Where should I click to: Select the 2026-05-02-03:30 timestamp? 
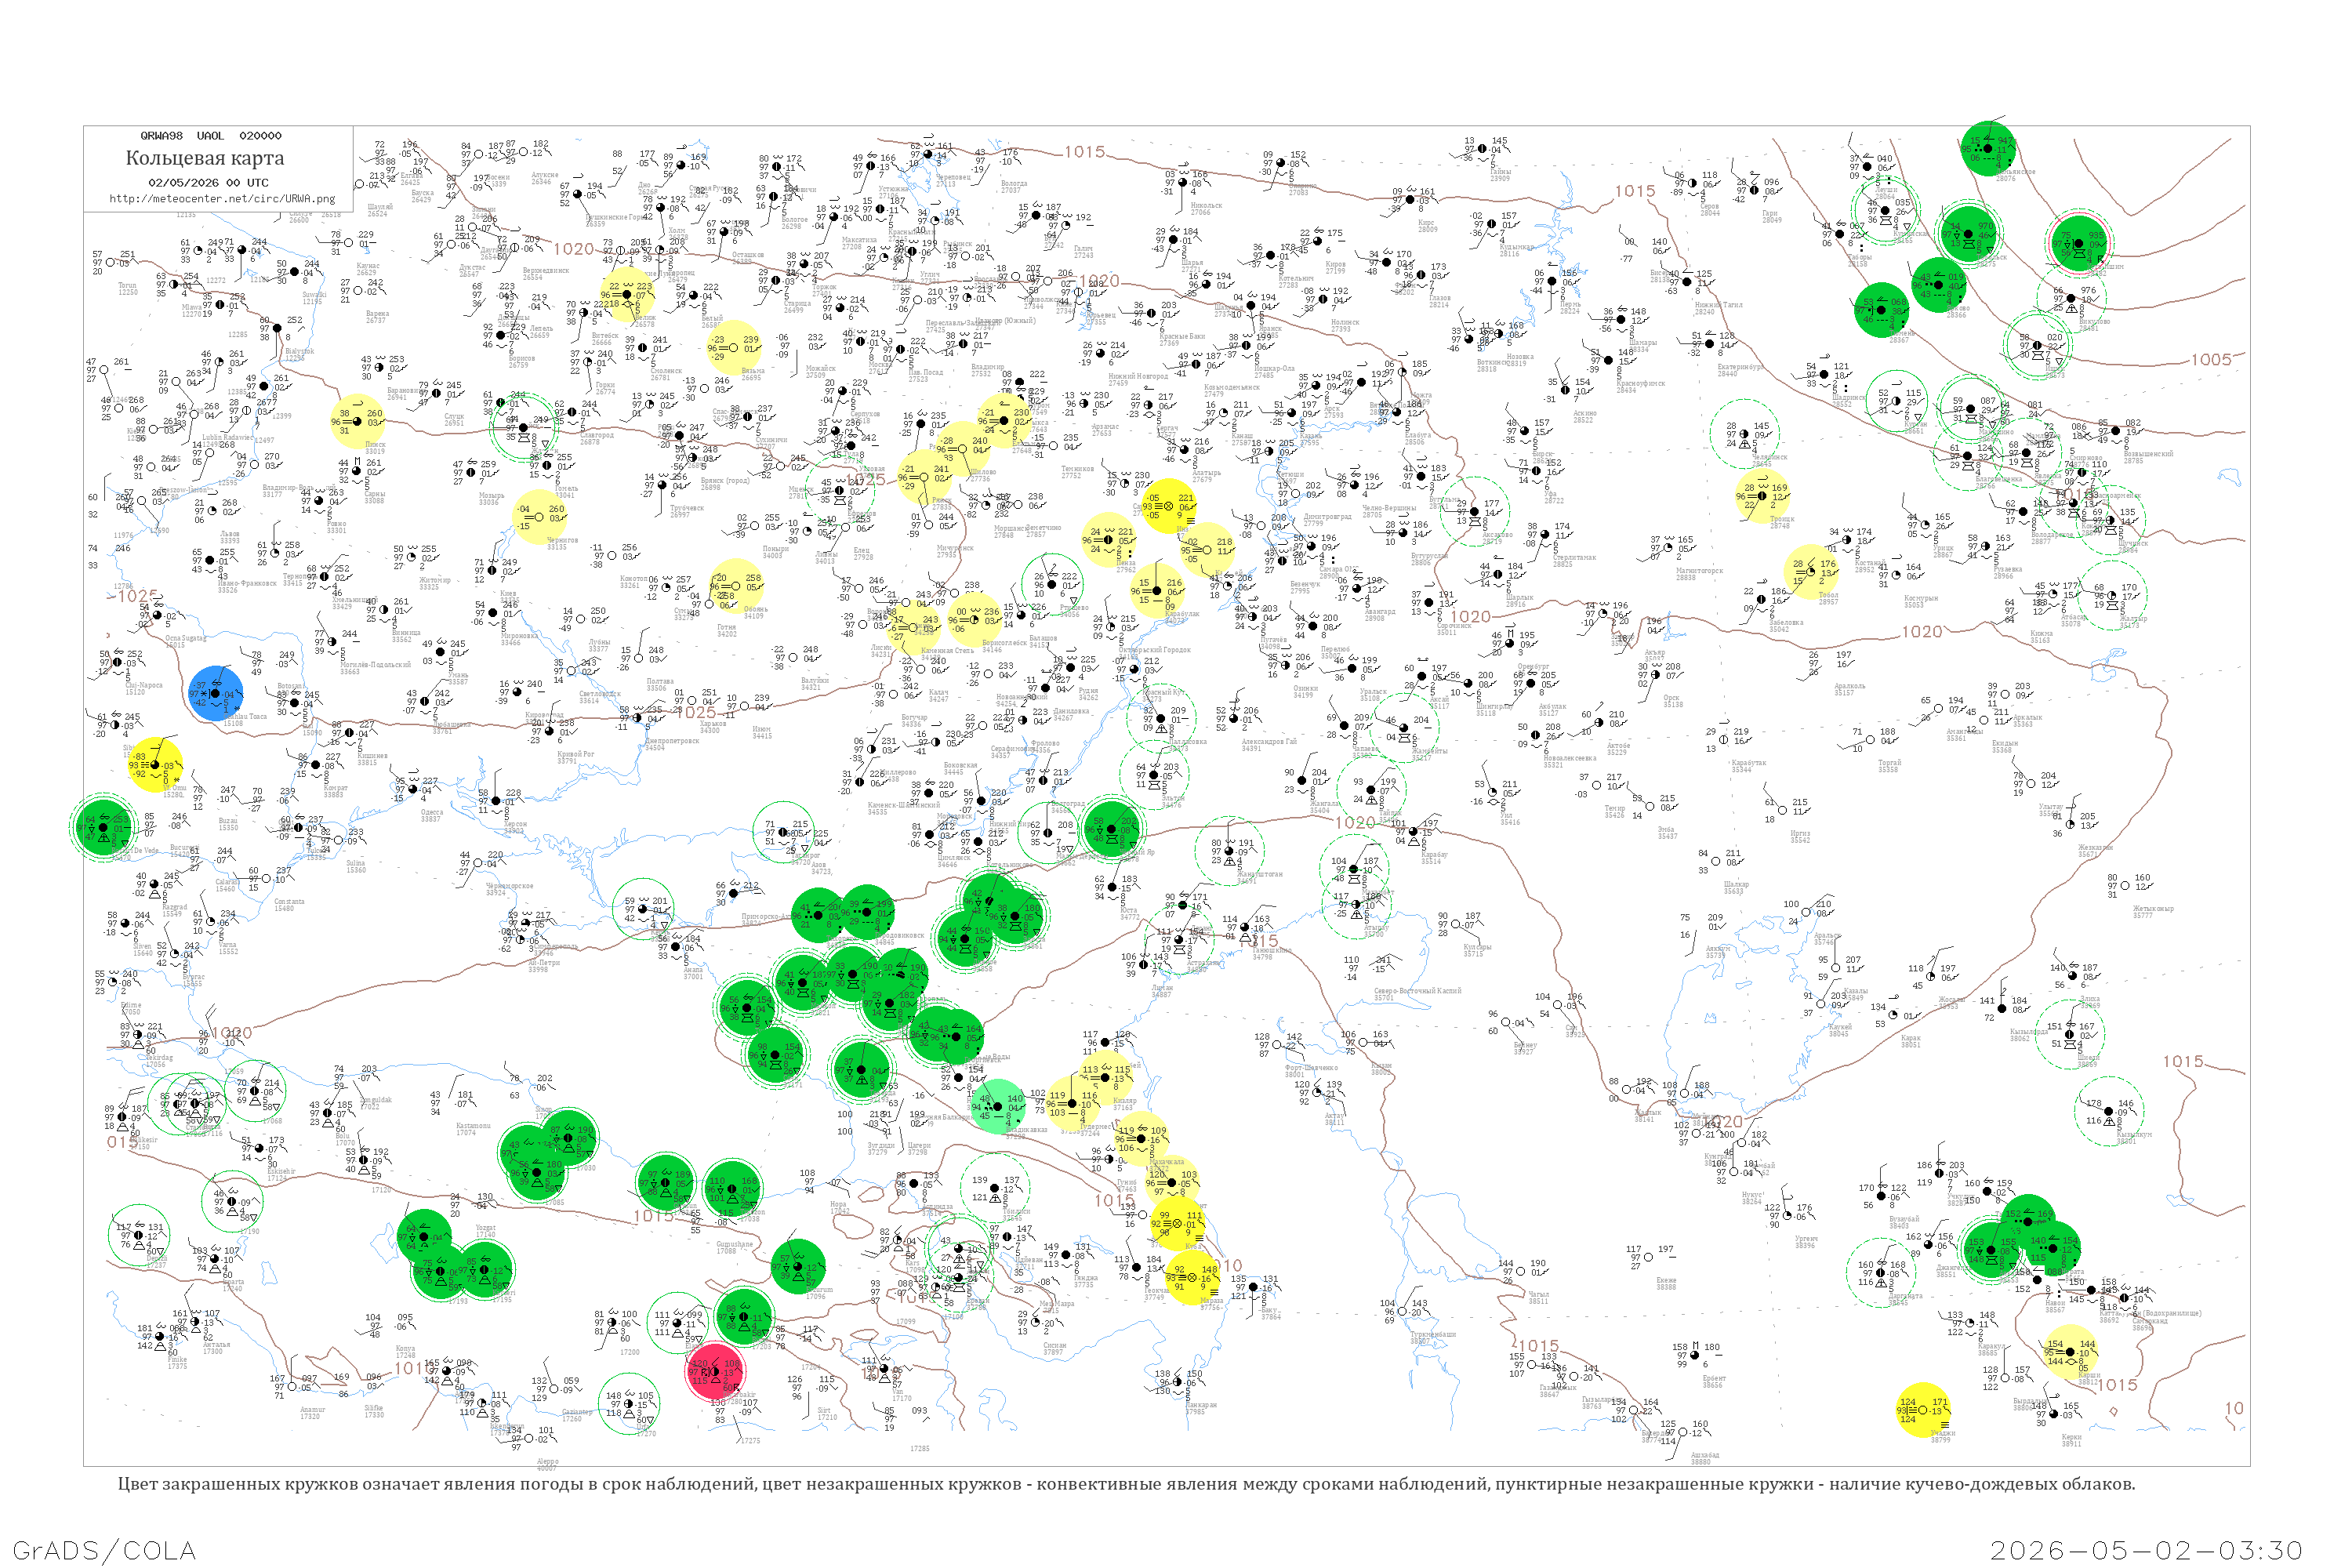pyautogui.click(x=2146, y=1550)
